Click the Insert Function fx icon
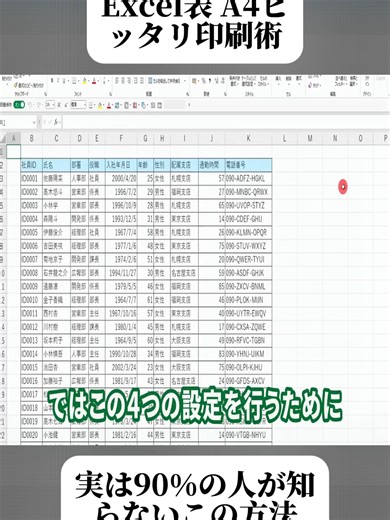This screenshot has width=390, height=520. click(x=57, y=123)
